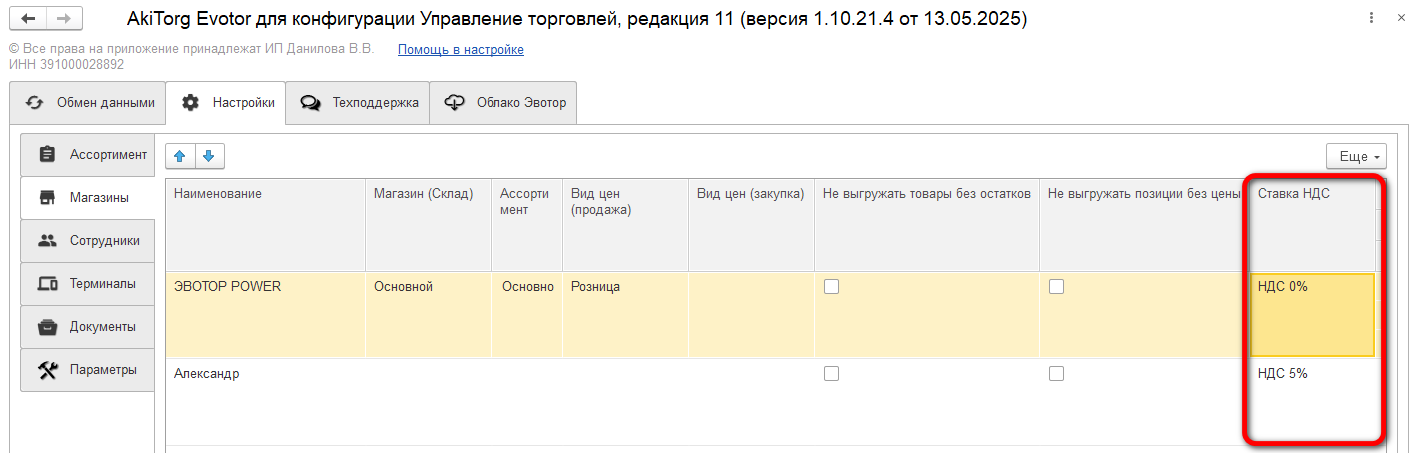Open the Параметры sidebar section
This screenshot has width=1415, height=453.
88,370
